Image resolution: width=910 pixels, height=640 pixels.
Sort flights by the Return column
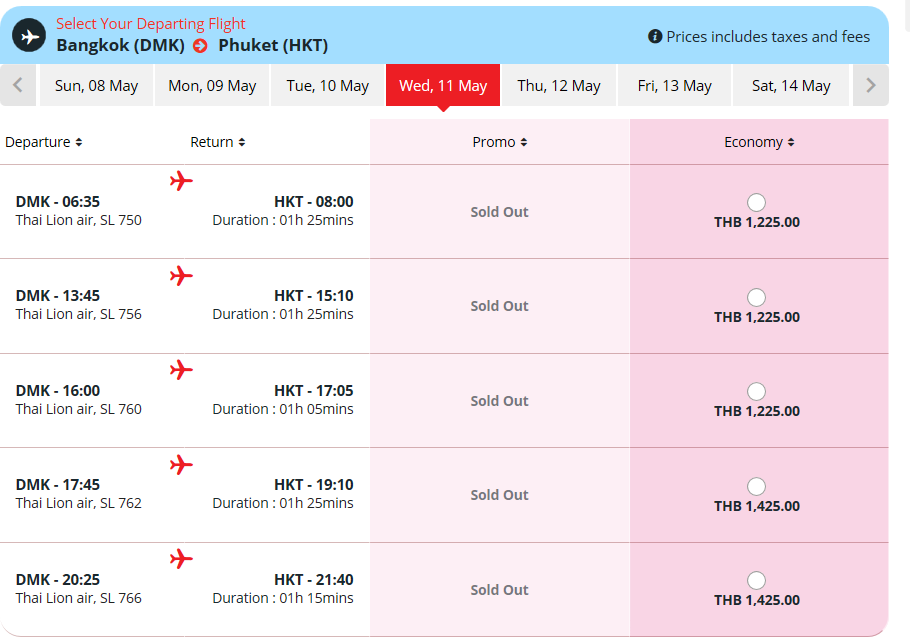(x=218, y=142)
